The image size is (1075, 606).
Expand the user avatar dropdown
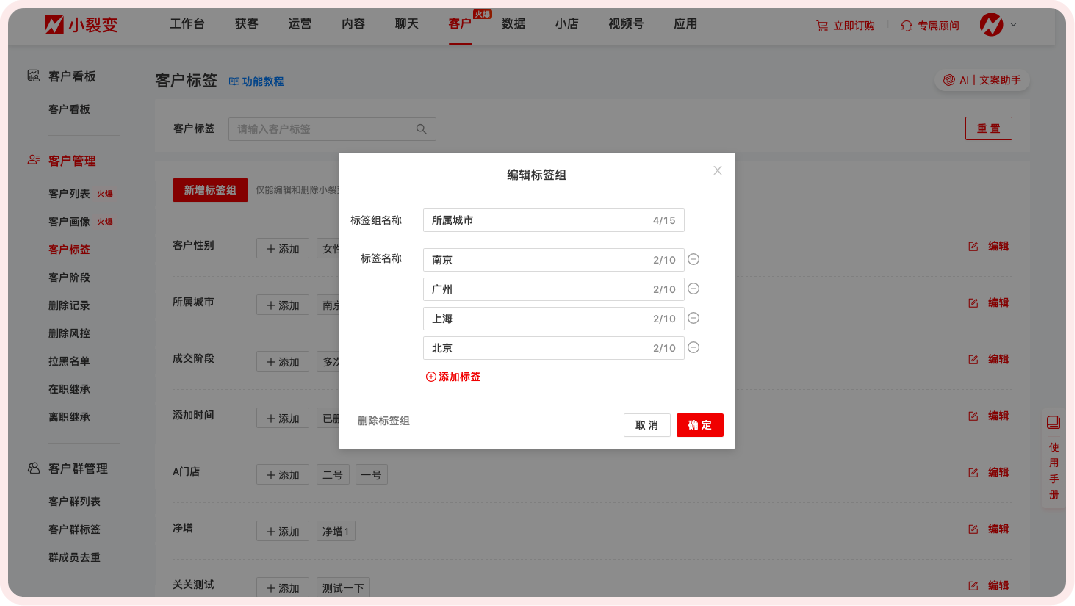(998, 24)
